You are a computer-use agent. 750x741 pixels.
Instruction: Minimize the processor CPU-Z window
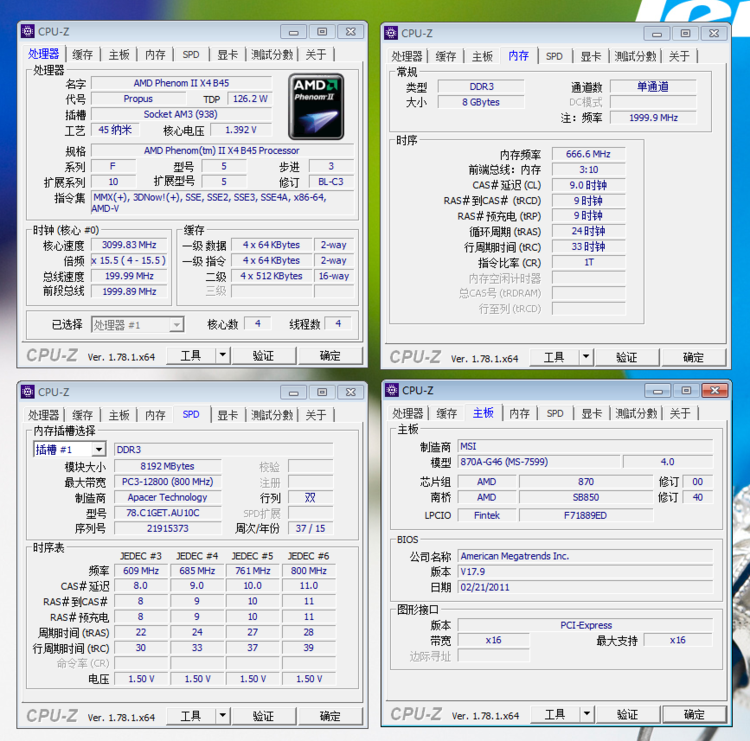[x=294, y=32]
